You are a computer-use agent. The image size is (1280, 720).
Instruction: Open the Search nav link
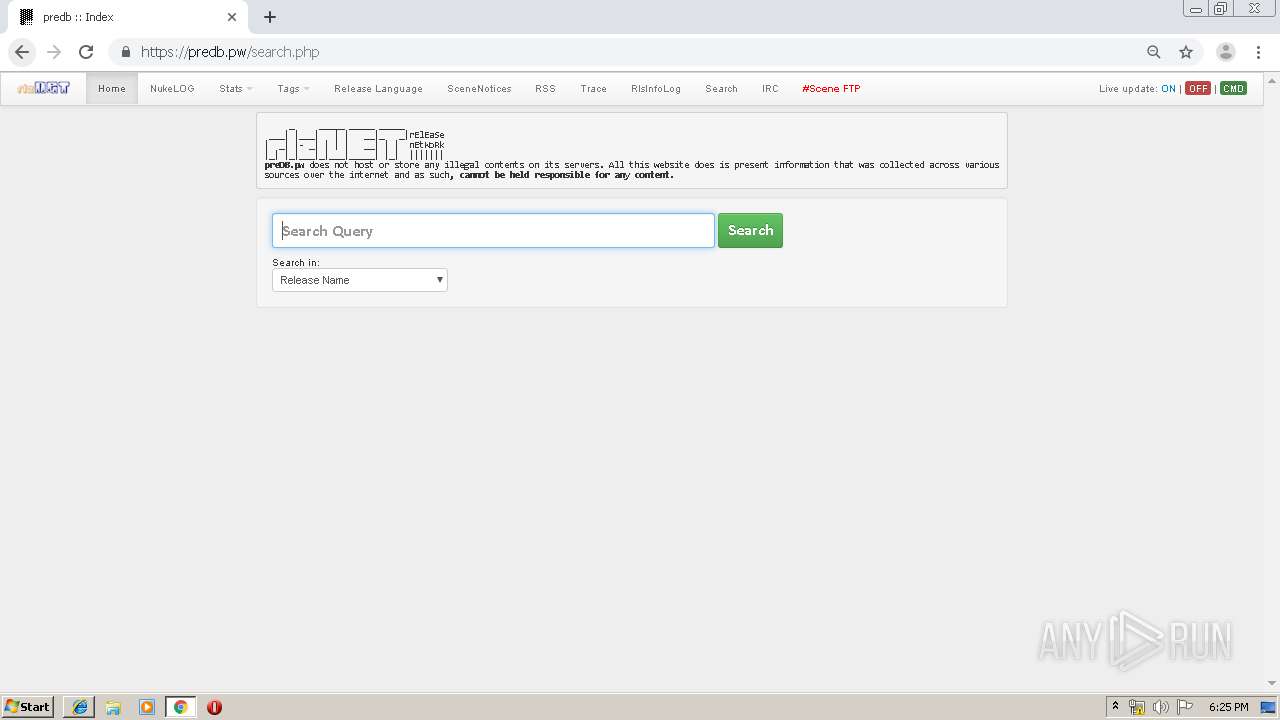pos(721,89)
